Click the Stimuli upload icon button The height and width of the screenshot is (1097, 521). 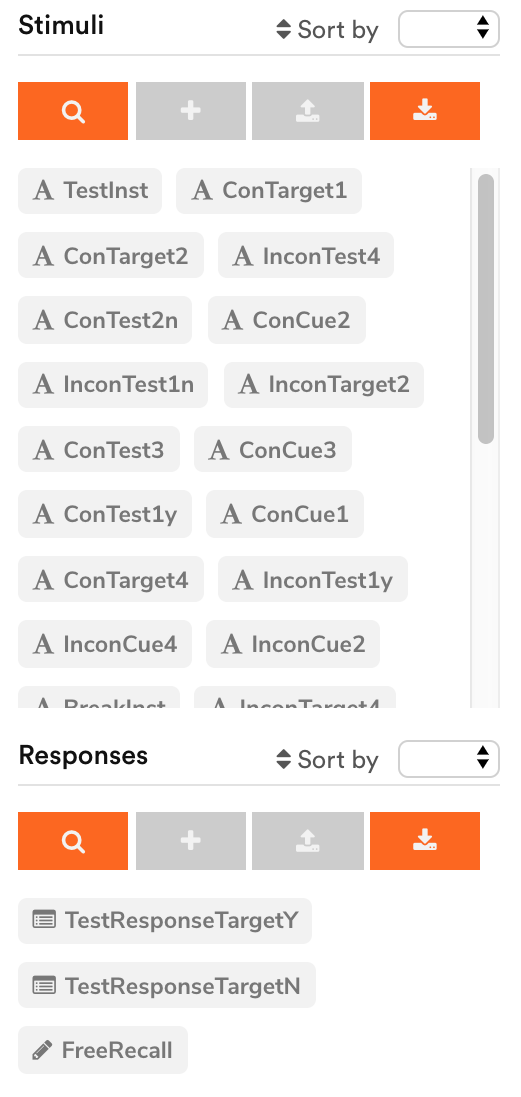308,111
